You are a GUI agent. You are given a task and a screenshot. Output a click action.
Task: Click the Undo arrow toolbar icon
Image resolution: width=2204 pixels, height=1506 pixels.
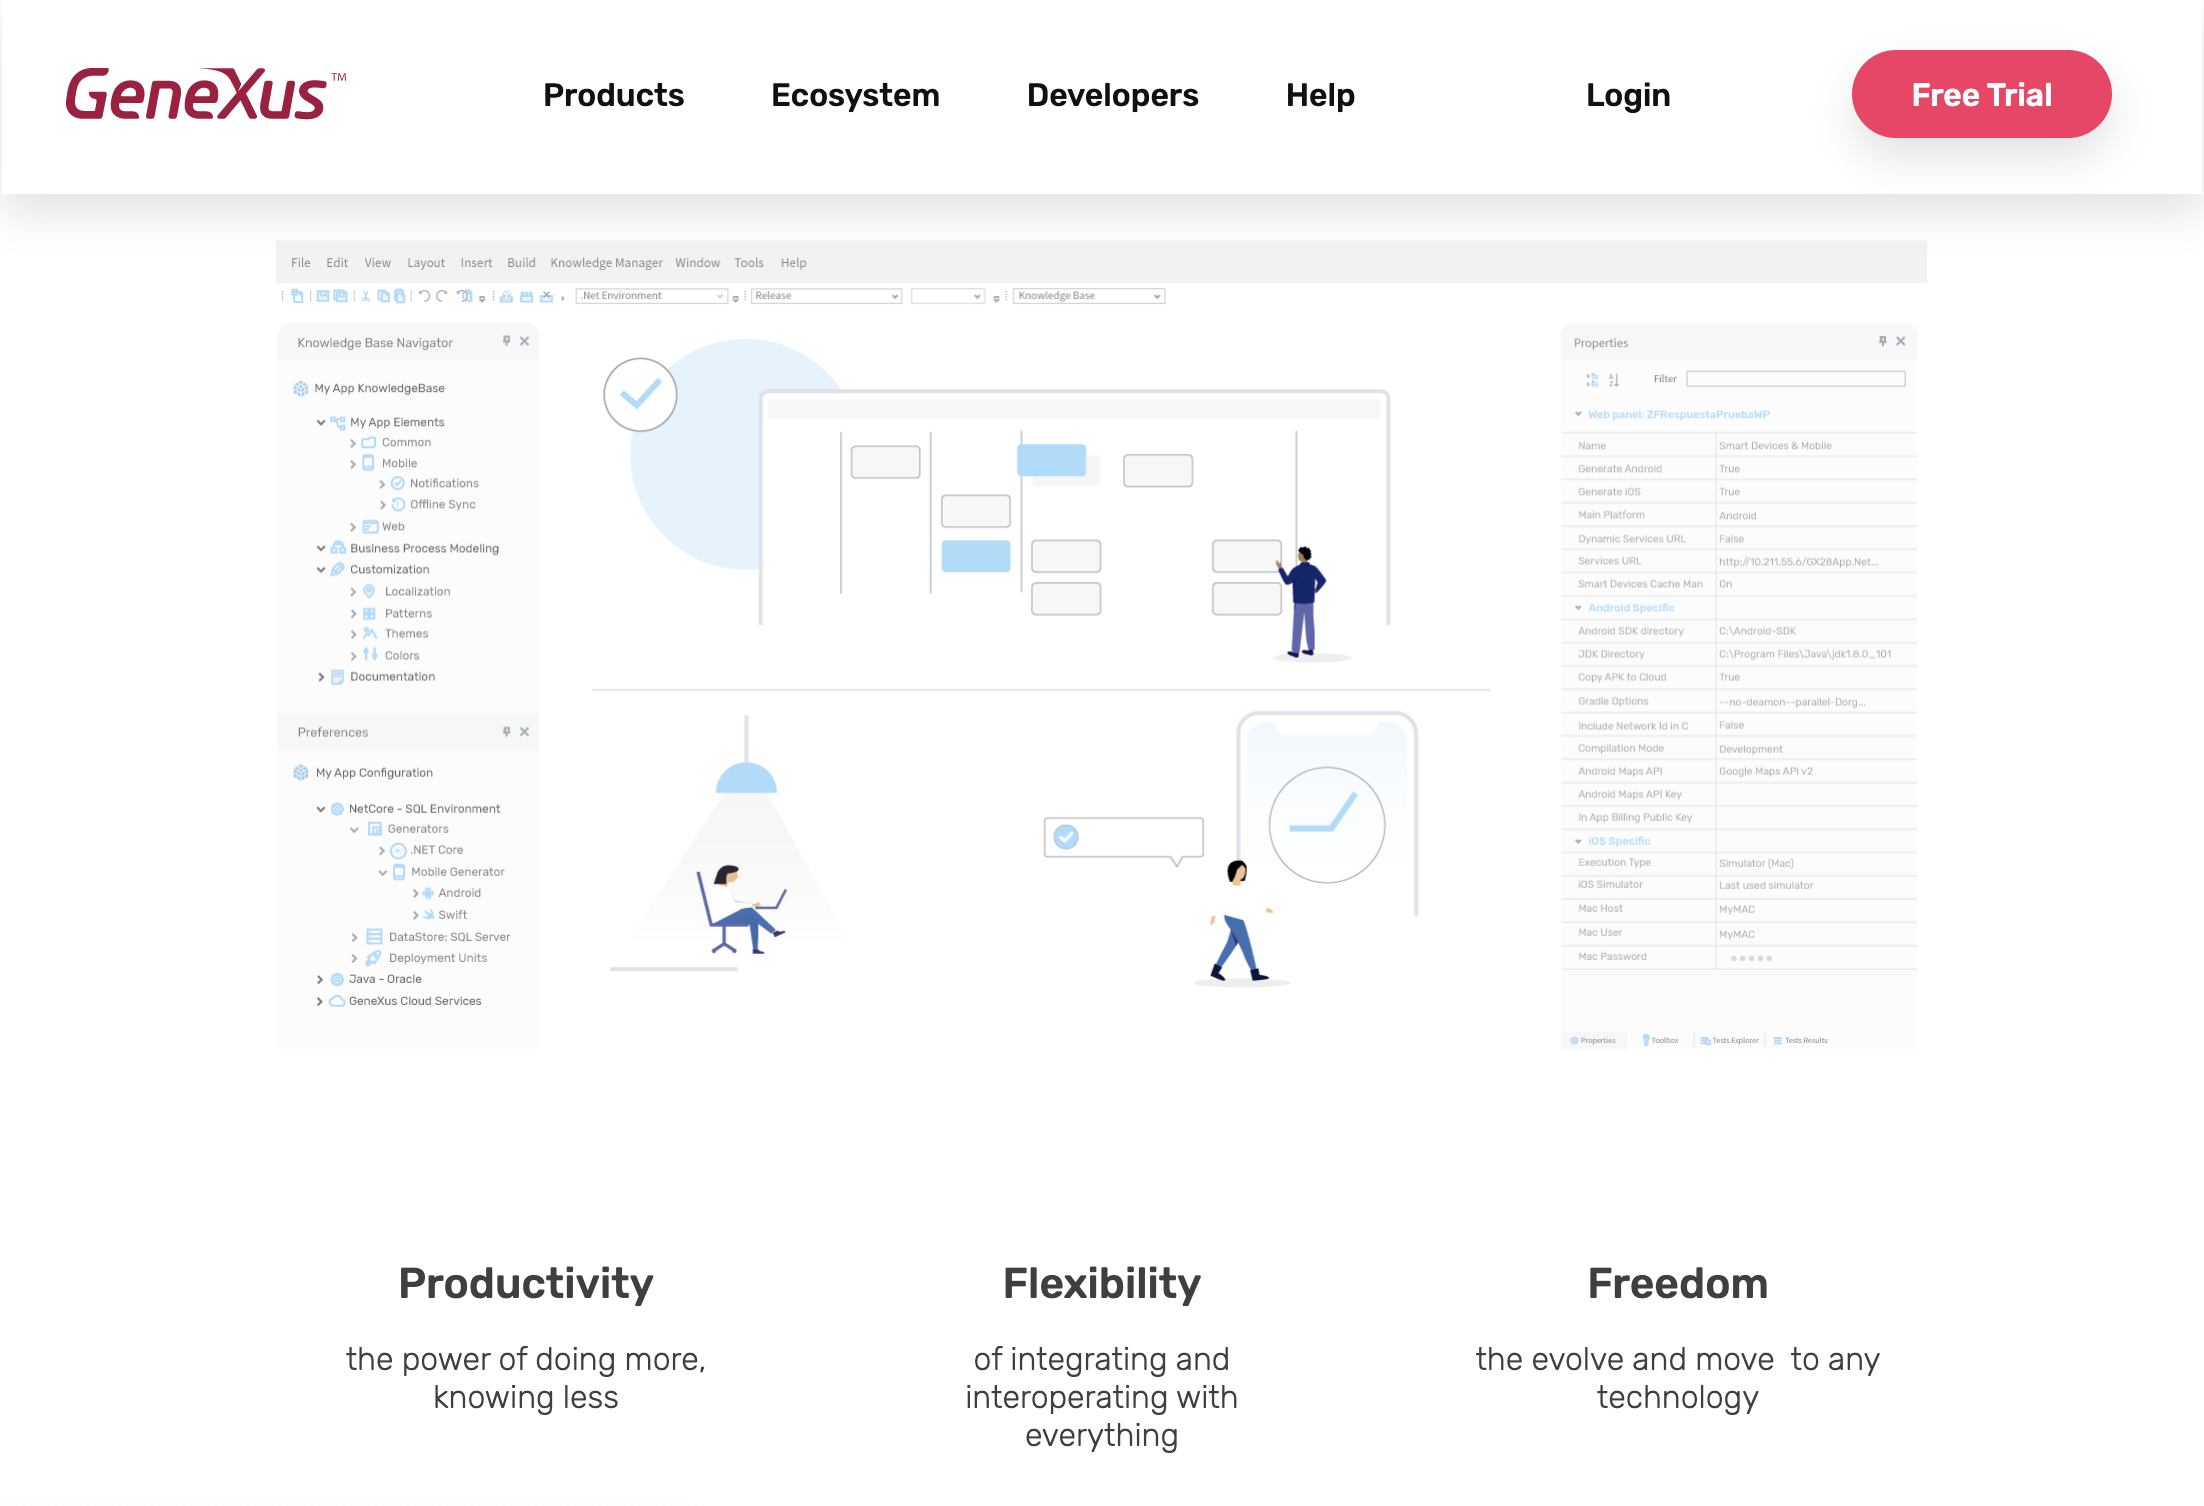[424, 296]
